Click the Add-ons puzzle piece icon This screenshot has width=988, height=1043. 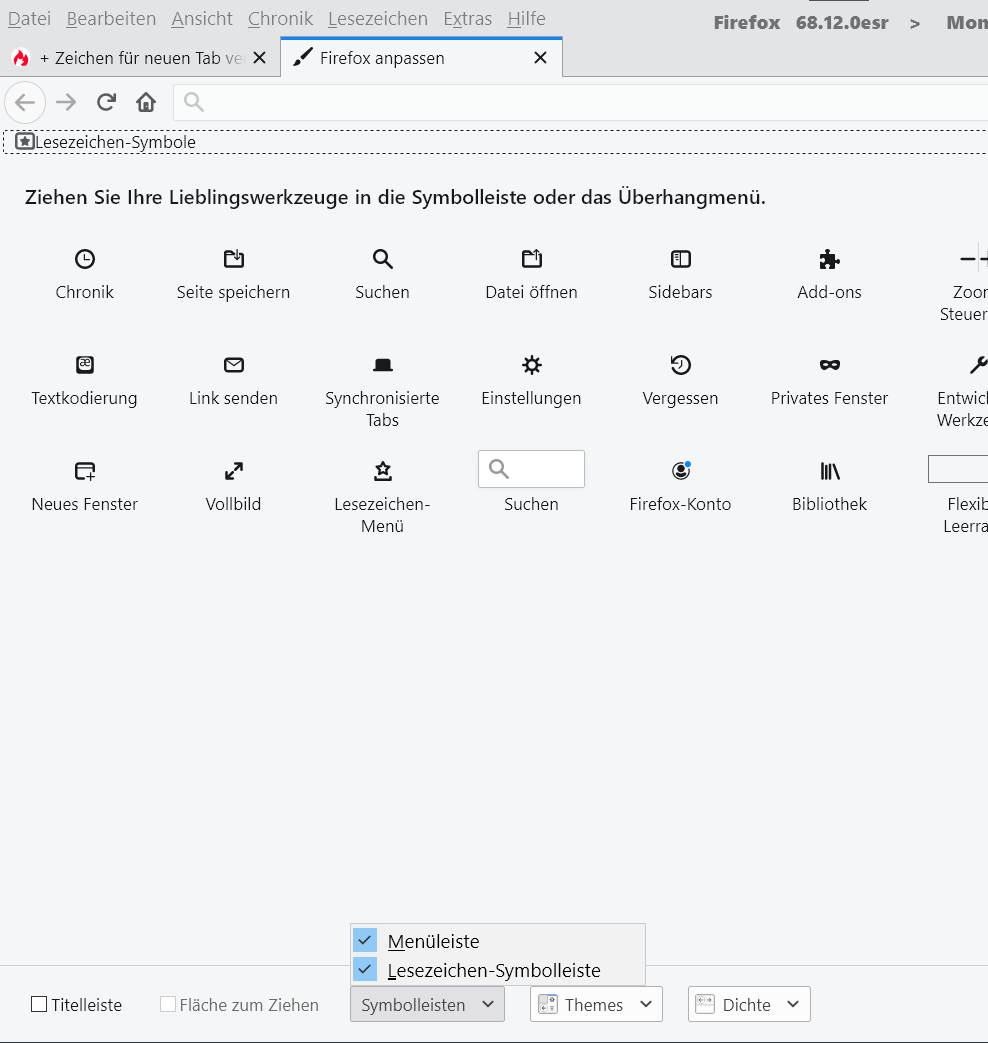tap(830, 259)
